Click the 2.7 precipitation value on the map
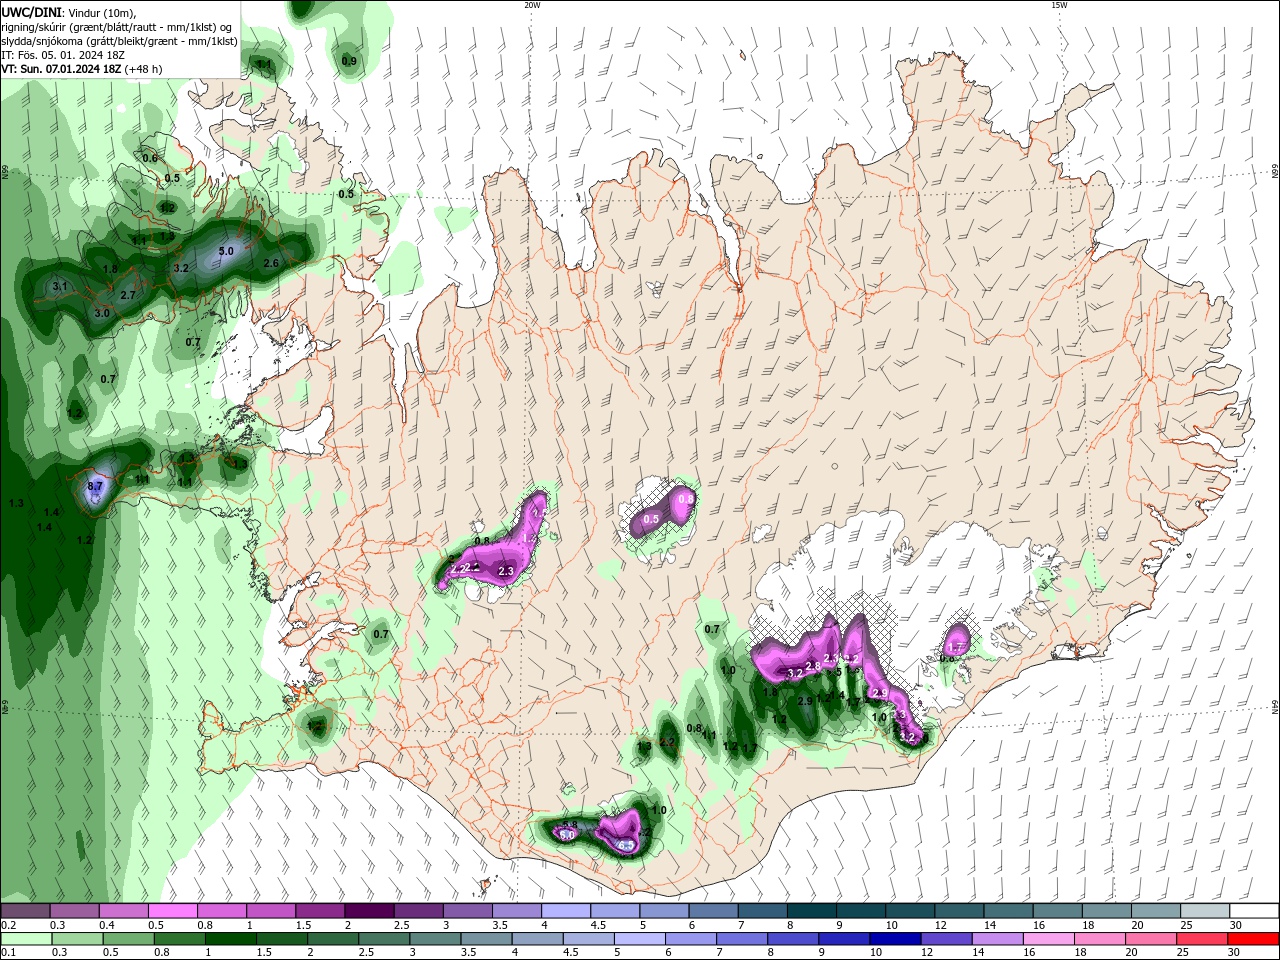Screen dimensions: 1280x960 click(128, 296)
